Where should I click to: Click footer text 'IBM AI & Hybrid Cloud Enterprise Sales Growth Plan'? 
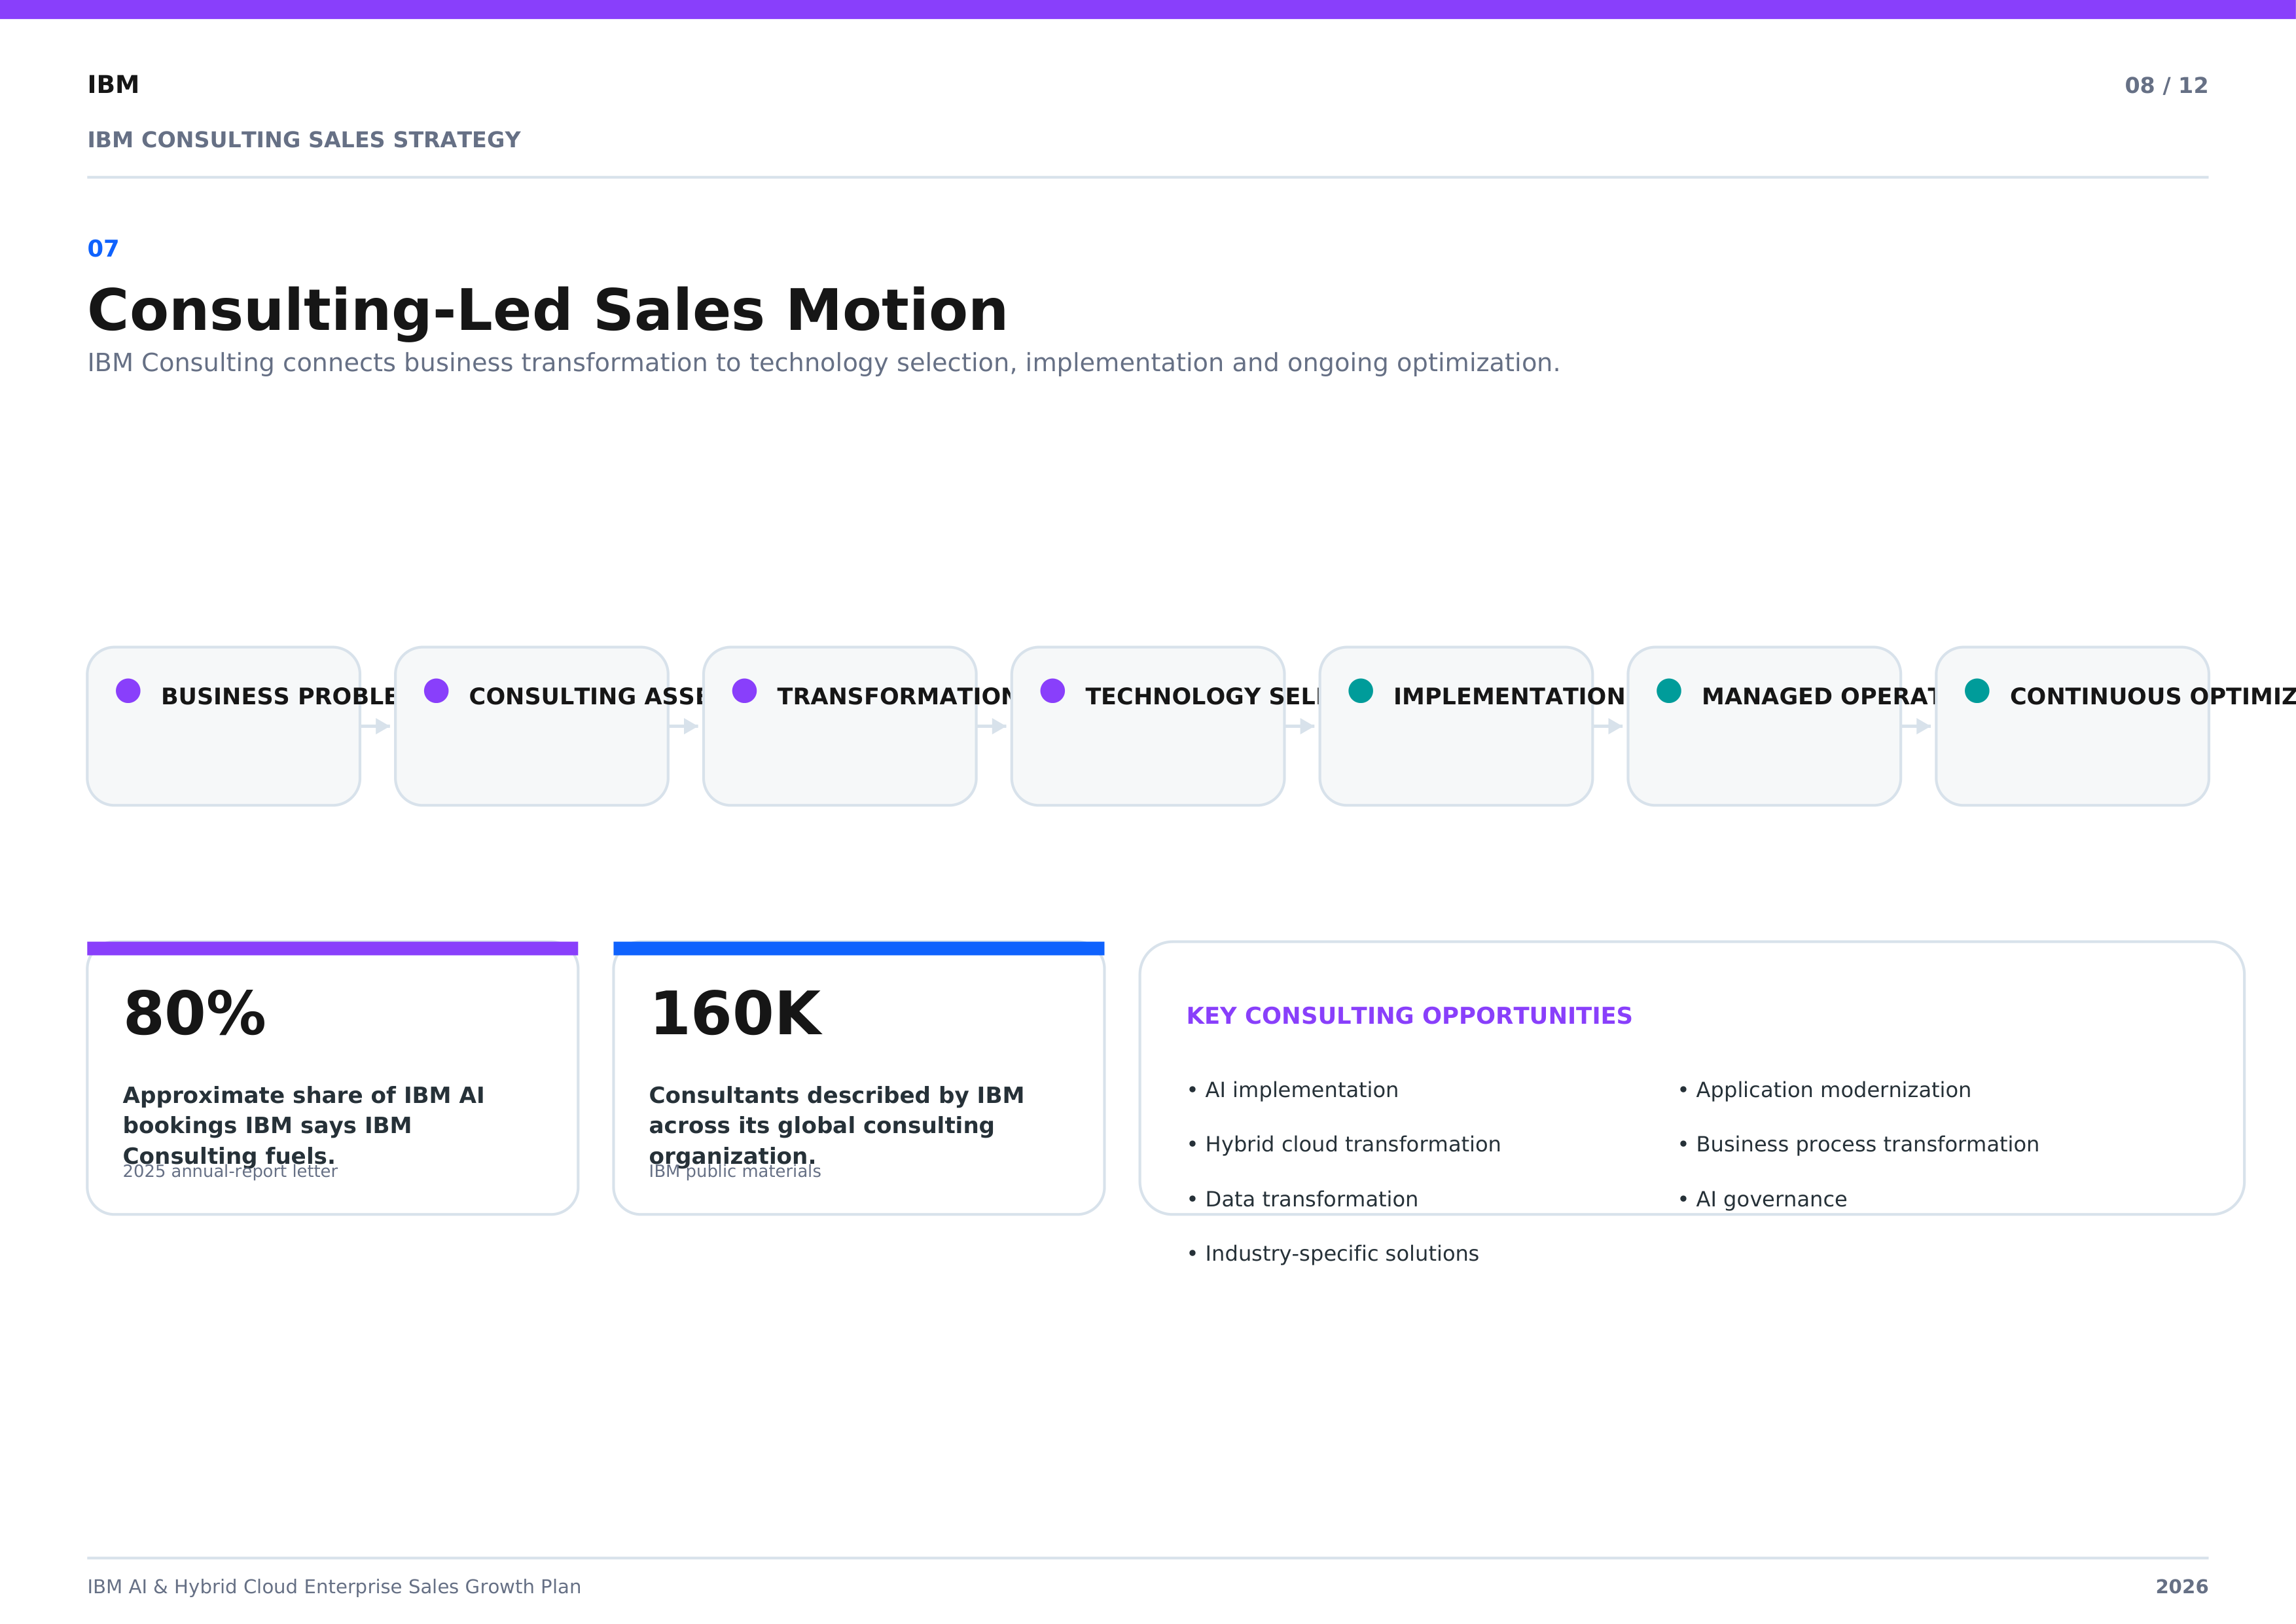[x=334, y=1587]
